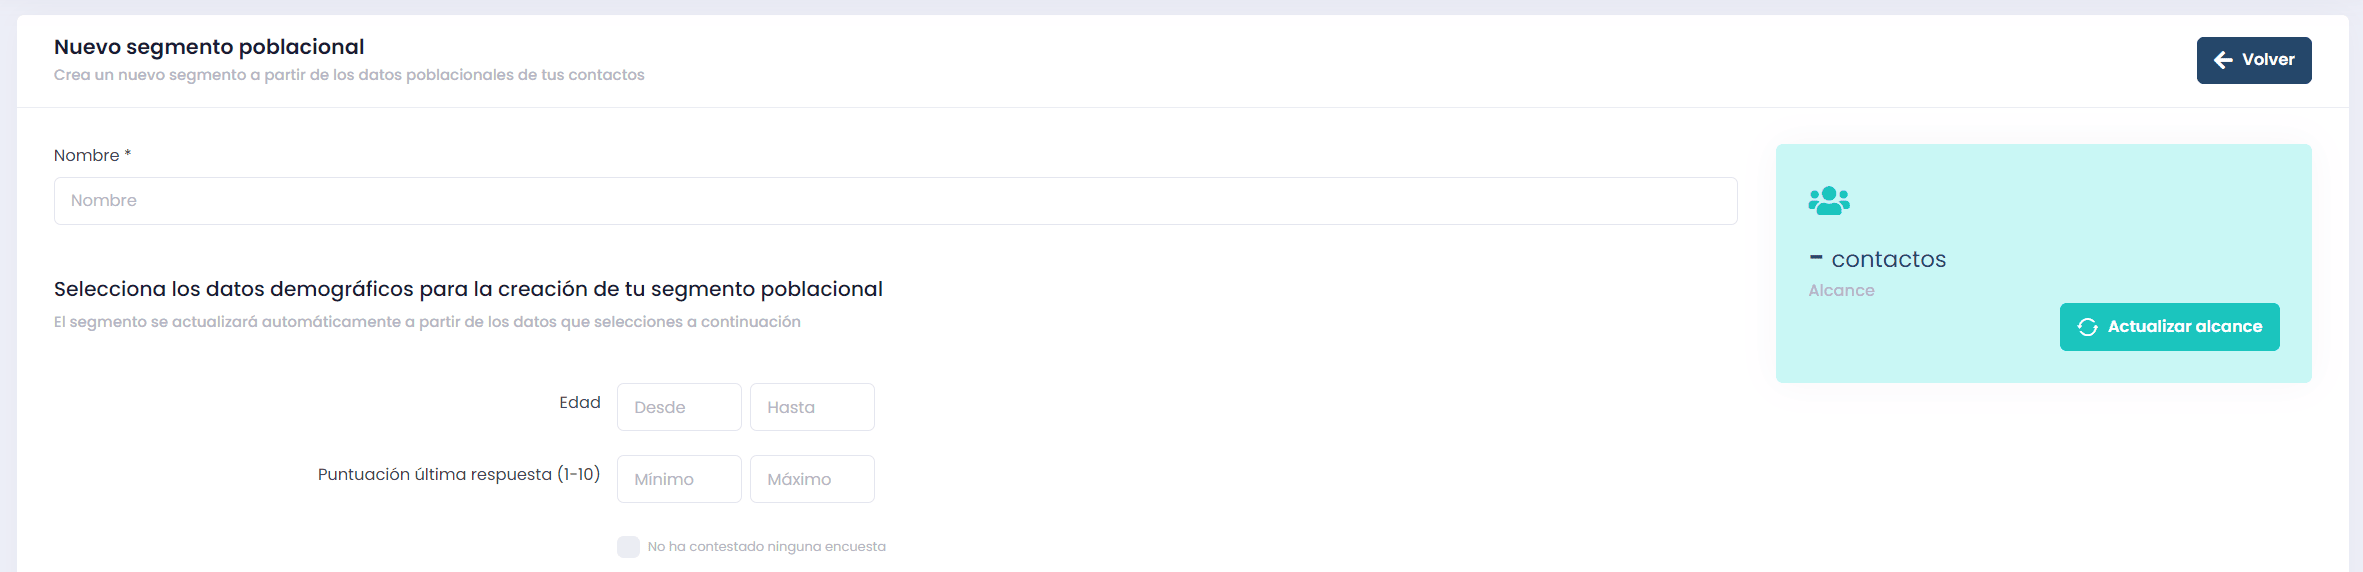Image resolution: width=2363 pixels, height=572 pixels.
Task: Click the refresh icon in Actualizar alcance
Action: coord(2087,327)
